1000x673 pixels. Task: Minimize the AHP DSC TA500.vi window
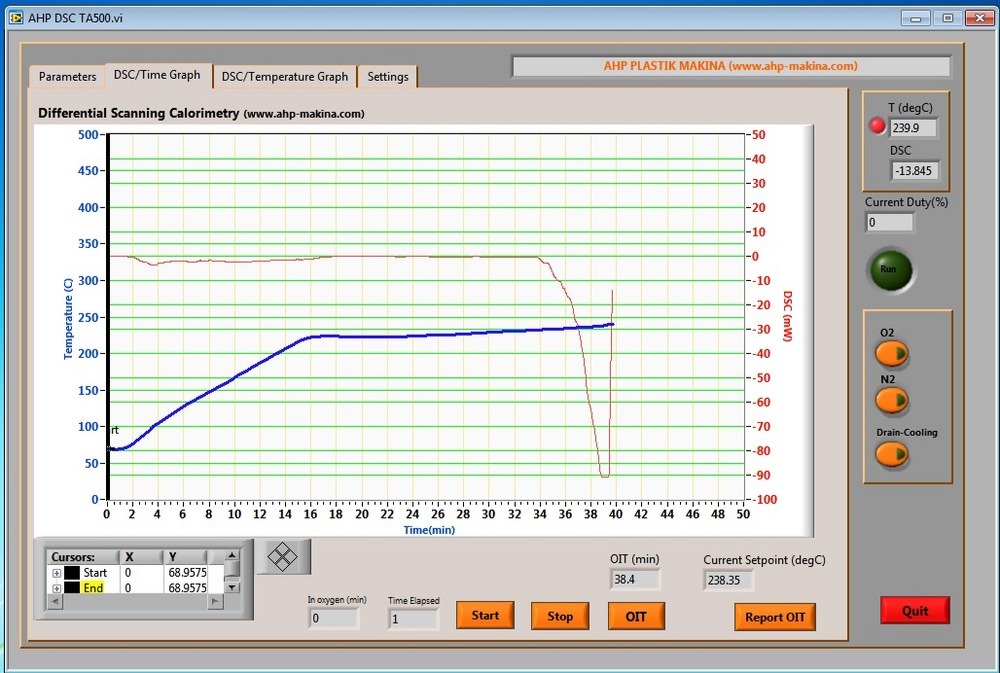pyautogui.click(x=916, y=18)
